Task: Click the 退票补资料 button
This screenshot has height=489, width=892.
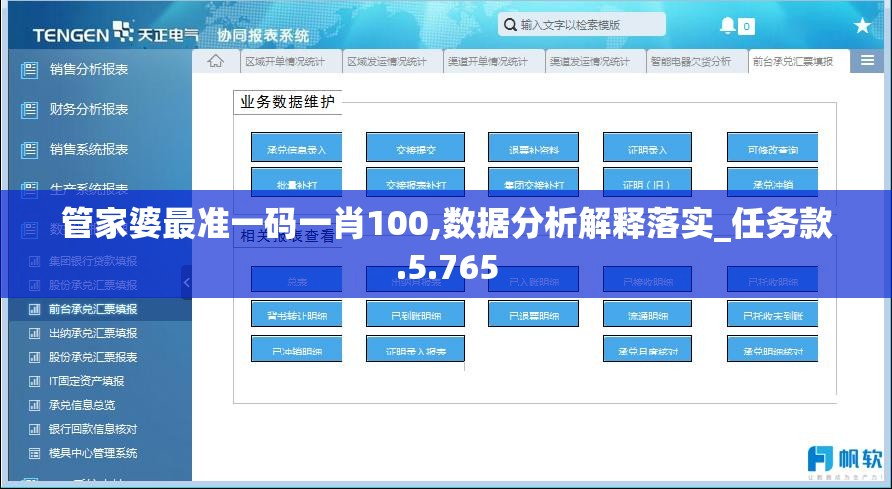Action: click(534, 147)
